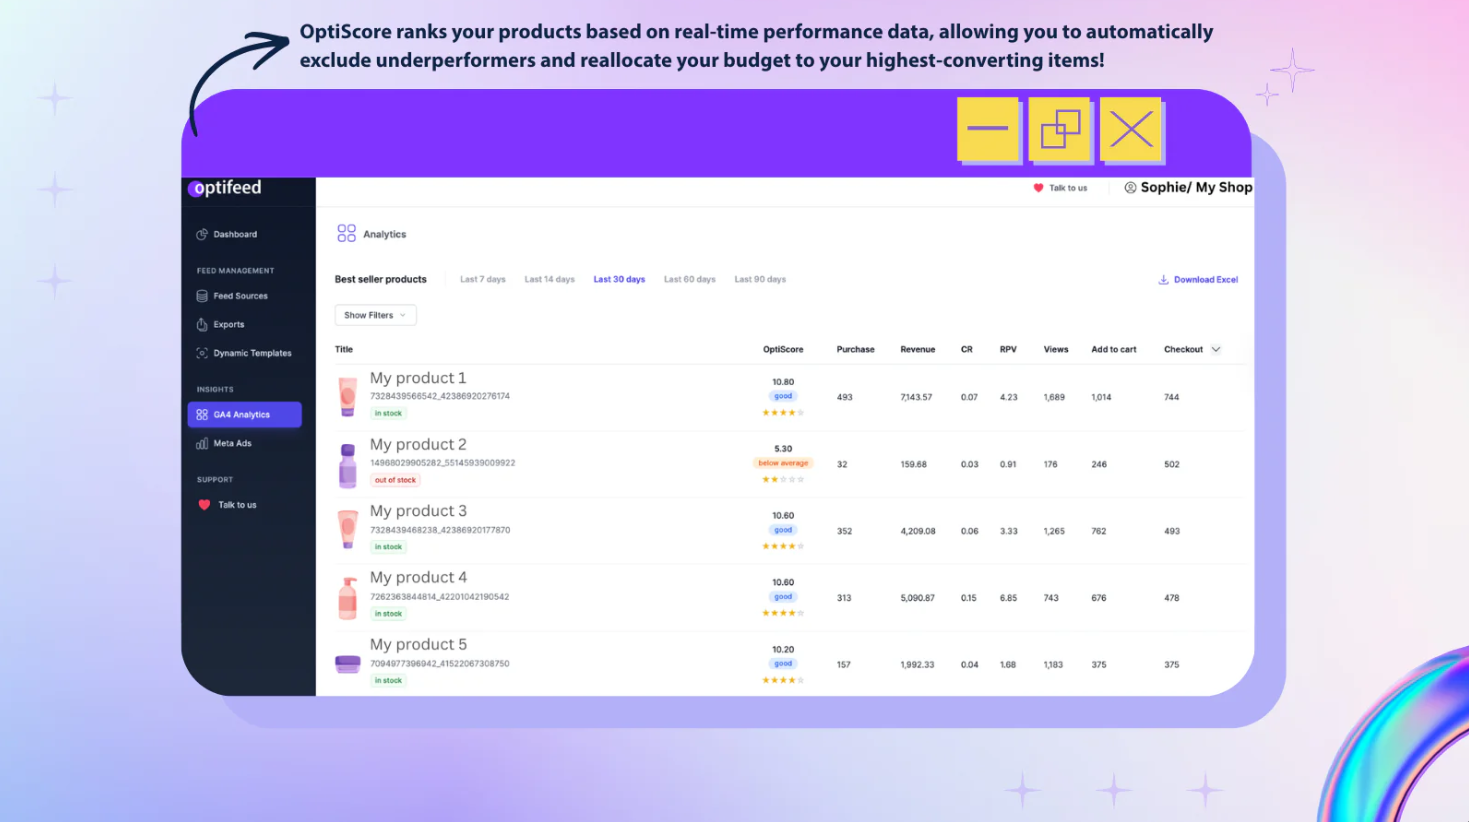This screenshot has width=1469, height=822.
Task: Click My product 4 pump bottle thumbnail
Action: [x=347, y=598]
